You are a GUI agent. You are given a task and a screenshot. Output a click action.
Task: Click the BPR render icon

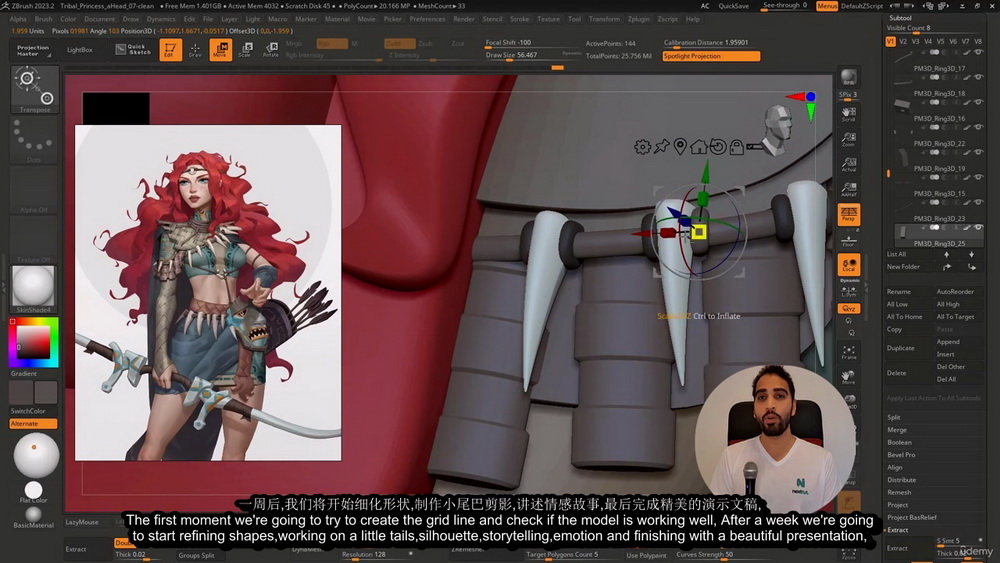pyautogui.click(x=849, y=77)
